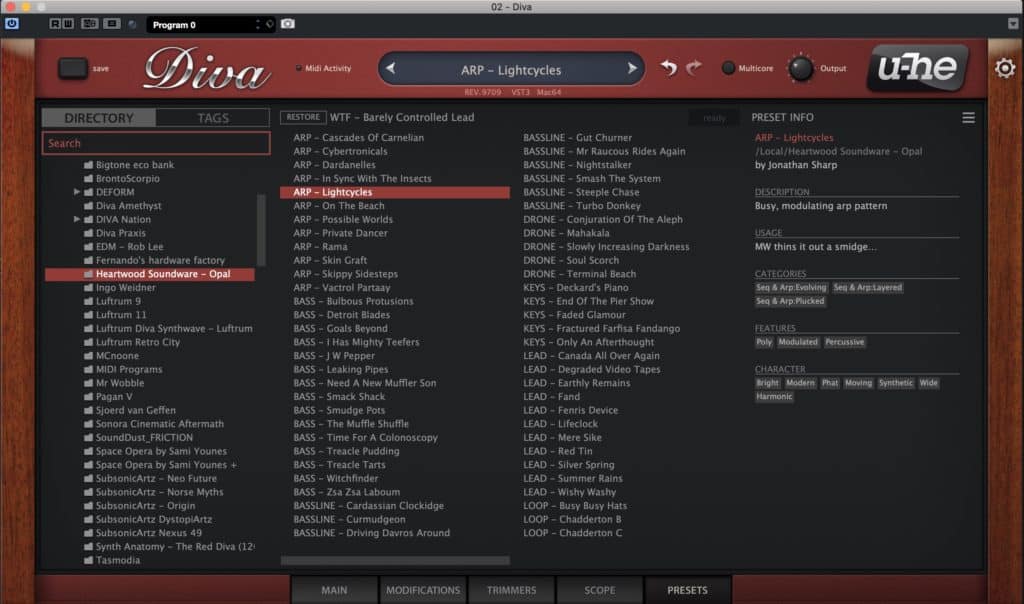Screen dimensions: 1024x604
Task: Select preset KEYS – Deckard's Piano
Action: point(575,287)
